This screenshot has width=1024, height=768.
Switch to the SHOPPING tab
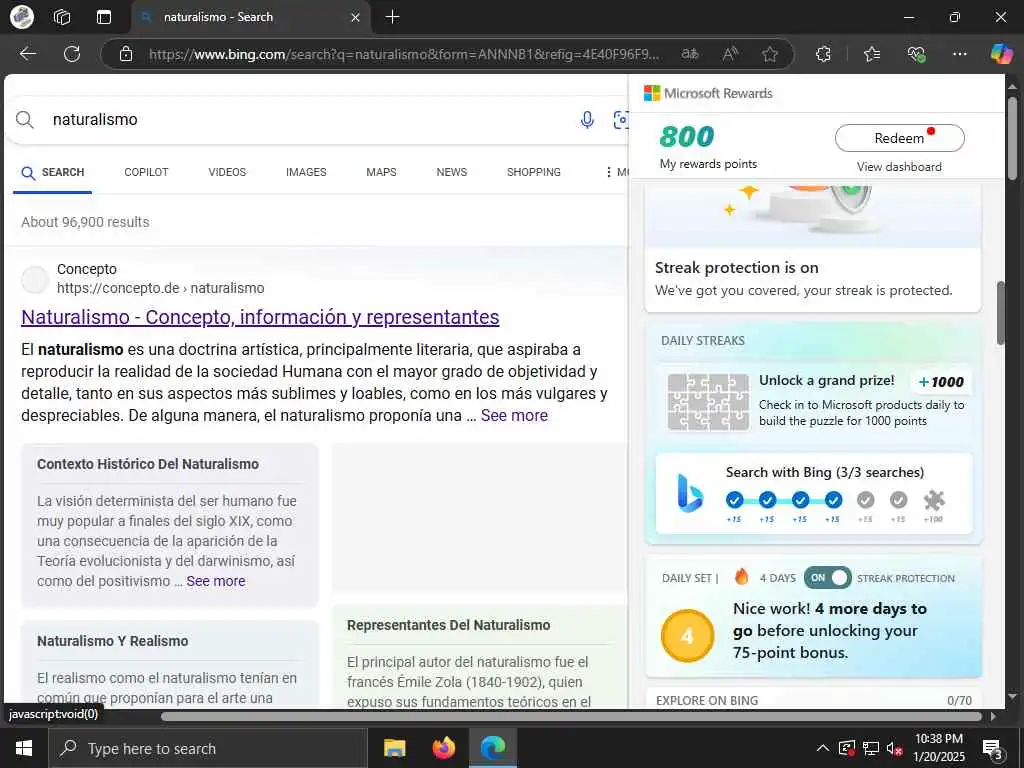click(x=534, y=172)
